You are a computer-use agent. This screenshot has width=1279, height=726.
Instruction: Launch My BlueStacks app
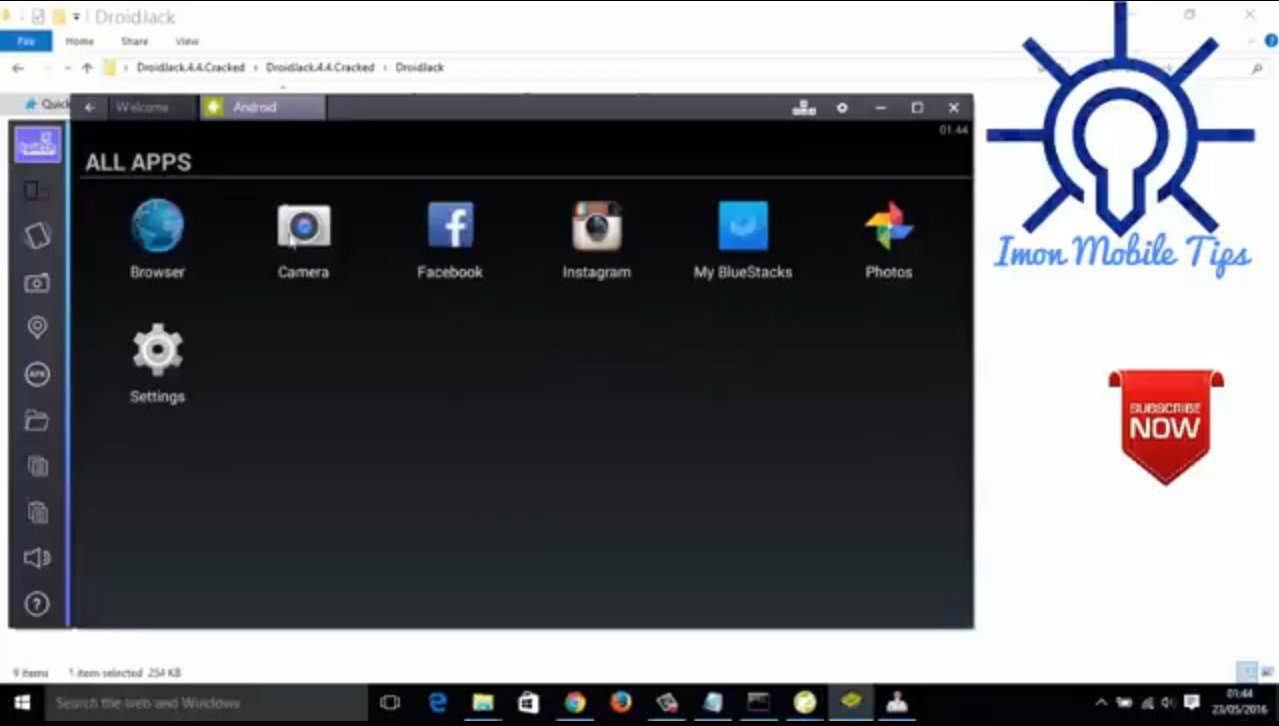[x=743, y=226]
